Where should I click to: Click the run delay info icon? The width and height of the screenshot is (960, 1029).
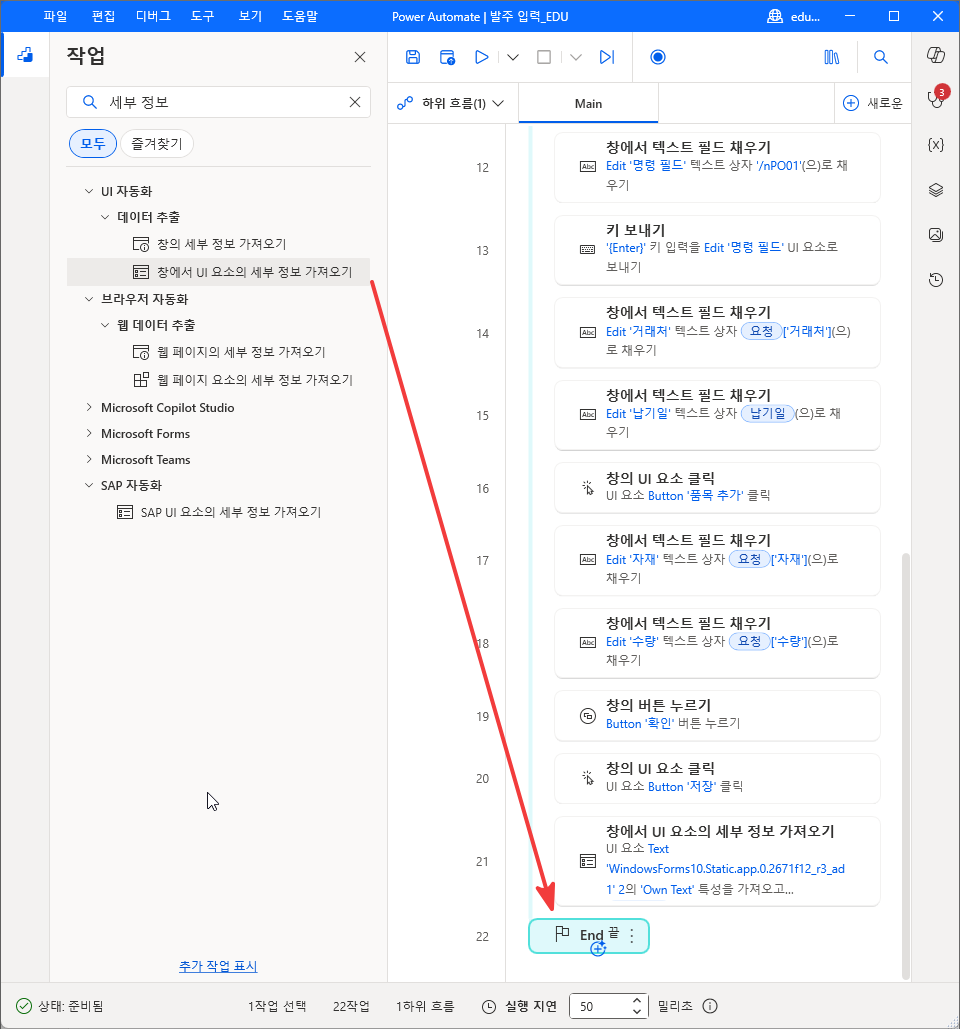click(710, 1006)
